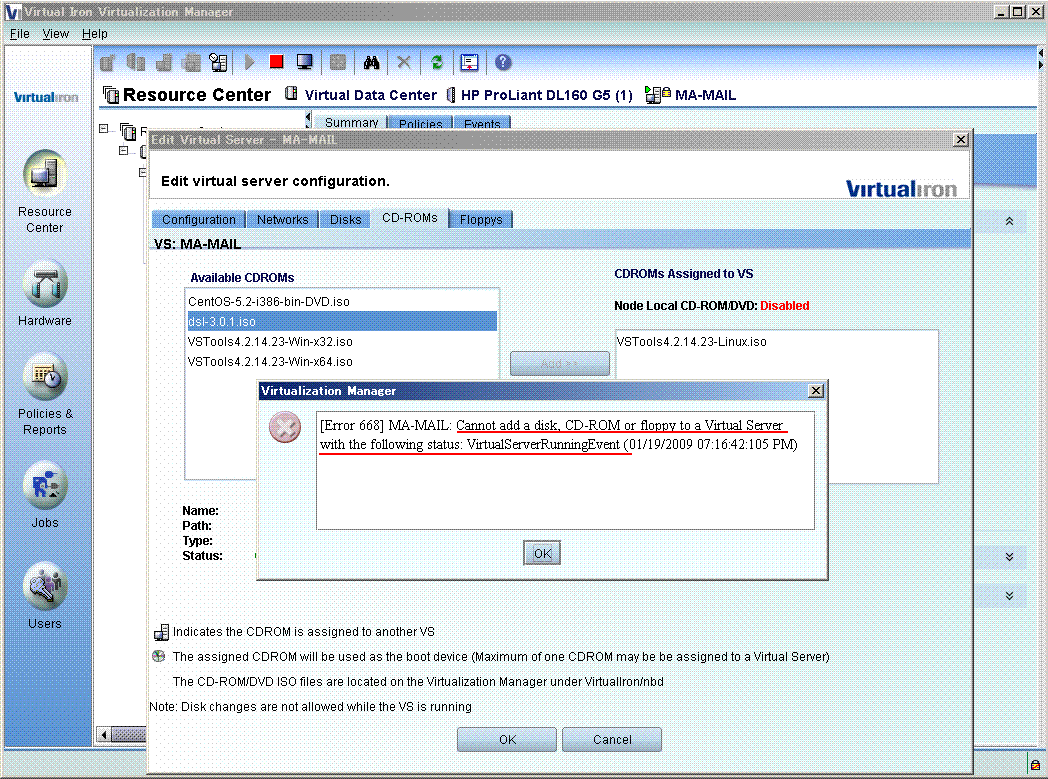Collapse the root Resource Center tree node
Viewport: 1048px width, 779px height.
[x=104, y=128]
